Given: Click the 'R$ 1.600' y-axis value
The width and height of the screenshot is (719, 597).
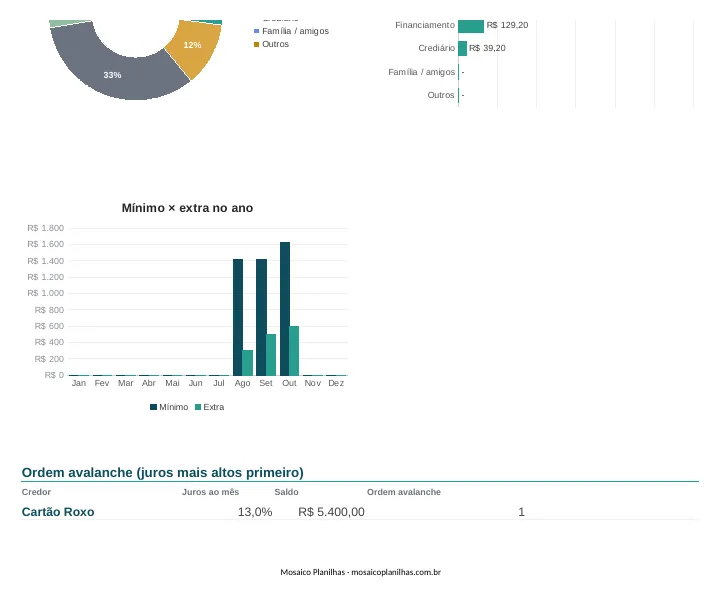Looking at the screenshot, I should click(45, 244).
